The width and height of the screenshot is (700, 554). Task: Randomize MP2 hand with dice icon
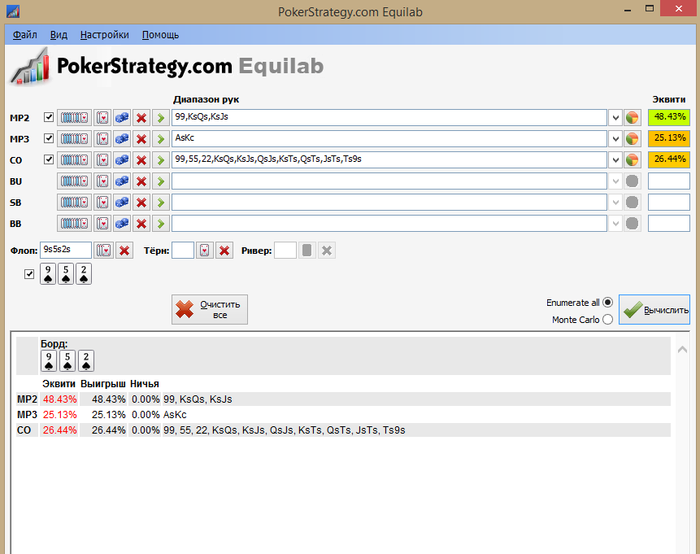pyautogui.click(x=122, y=118)
